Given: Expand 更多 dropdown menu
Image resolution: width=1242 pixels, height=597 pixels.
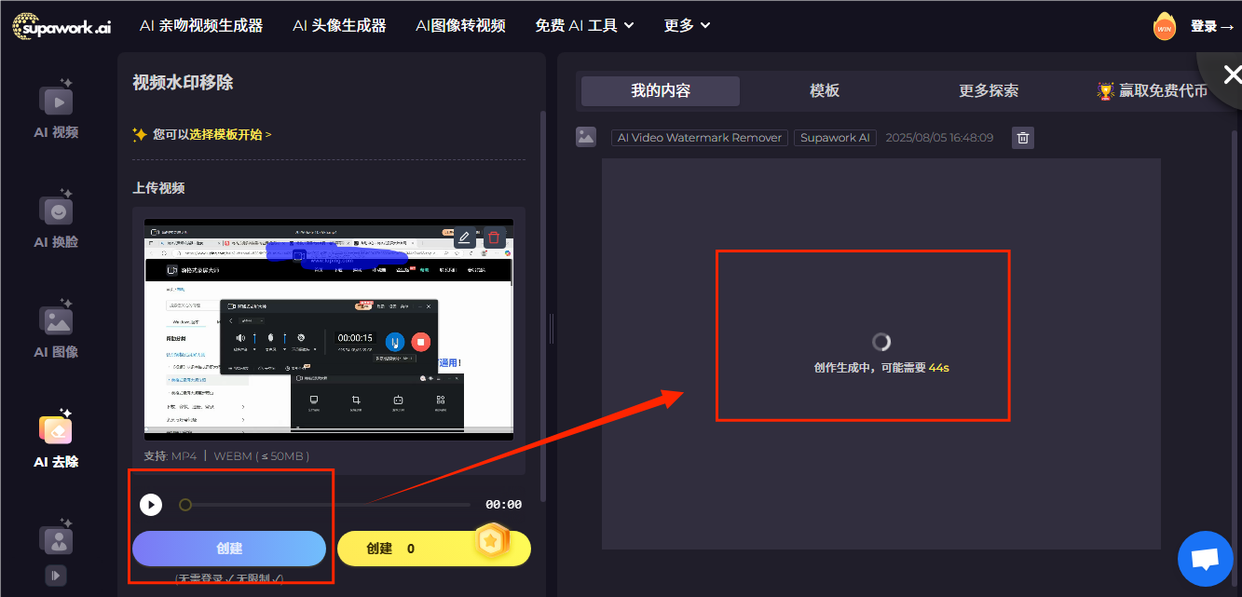Looking at the screenshot, I should pyautogui.click(x=687, y=26).
